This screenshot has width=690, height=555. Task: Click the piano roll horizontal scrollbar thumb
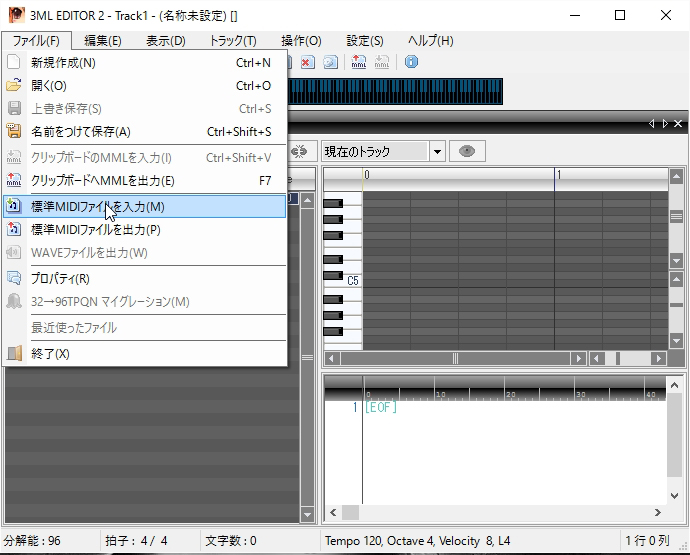coord(455,359)
